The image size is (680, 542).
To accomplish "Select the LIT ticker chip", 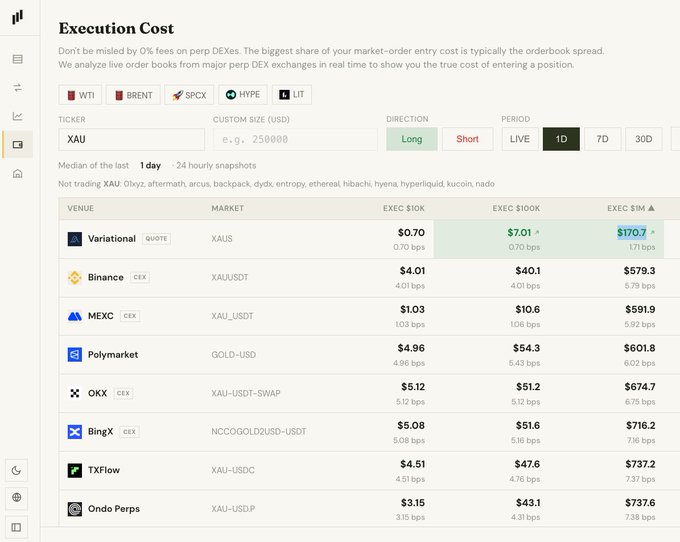I will [292, 95].
